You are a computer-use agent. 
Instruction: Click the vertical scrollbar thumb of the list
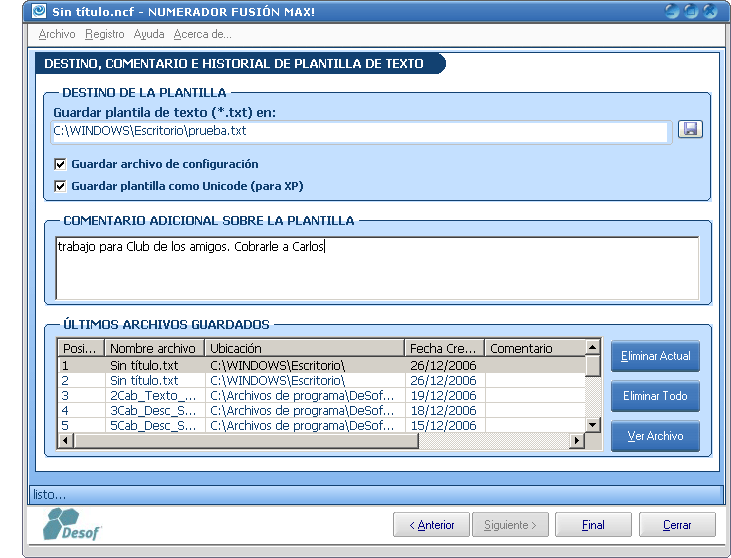click(593, 365)
